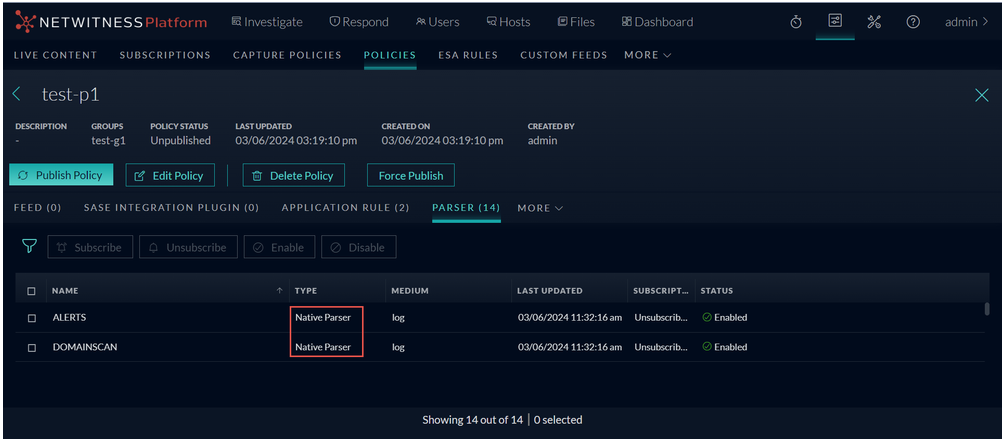Open the Admin tools wrench icon
This screenshot has width=1006, height=440.
(874, 22)
